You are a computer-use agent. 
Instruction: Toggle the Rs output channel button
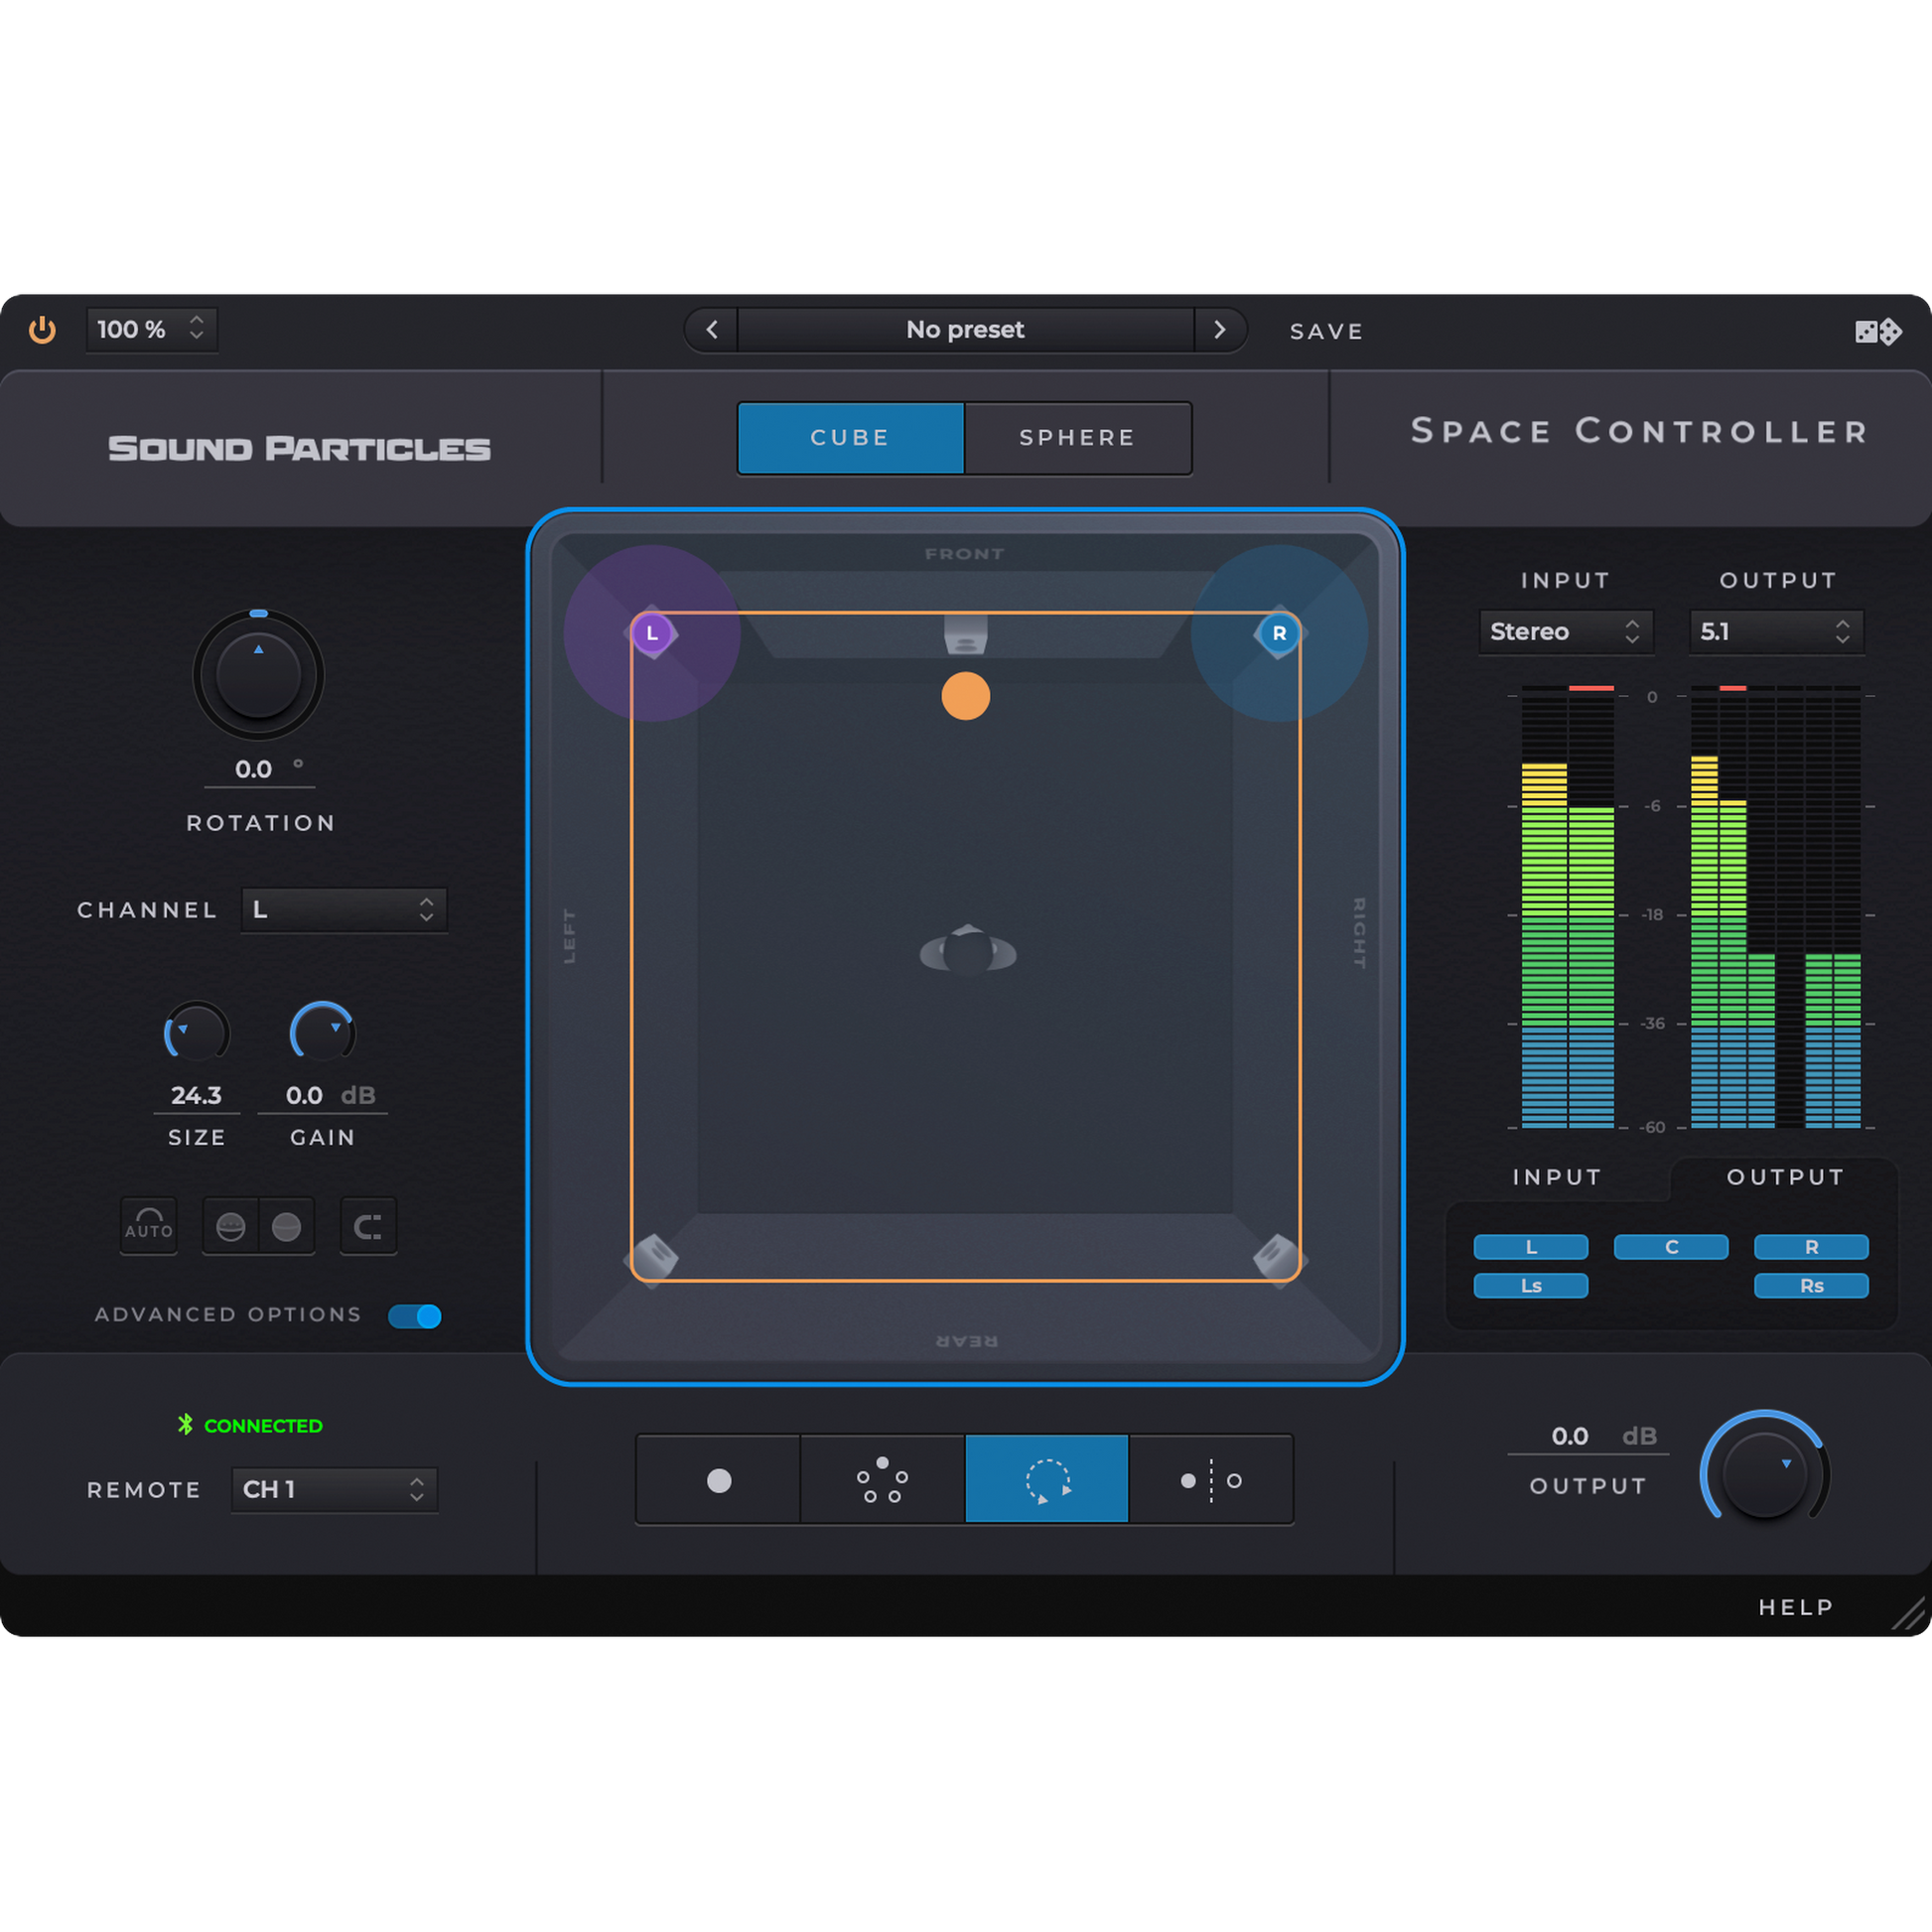coord(1811,1286)
